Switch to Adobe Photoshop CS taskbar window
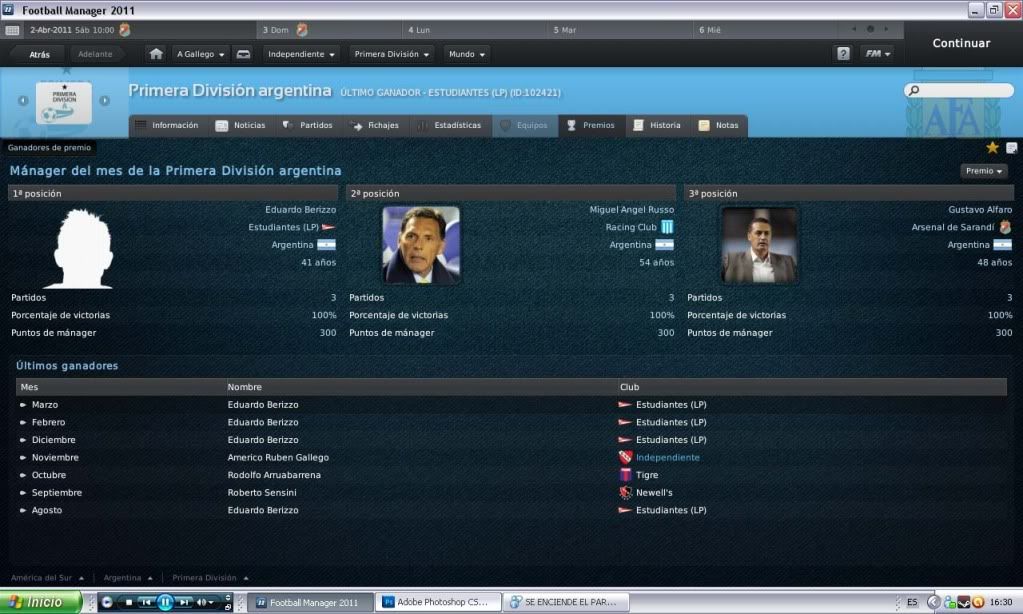1023x614 pixels. [439, 602]
